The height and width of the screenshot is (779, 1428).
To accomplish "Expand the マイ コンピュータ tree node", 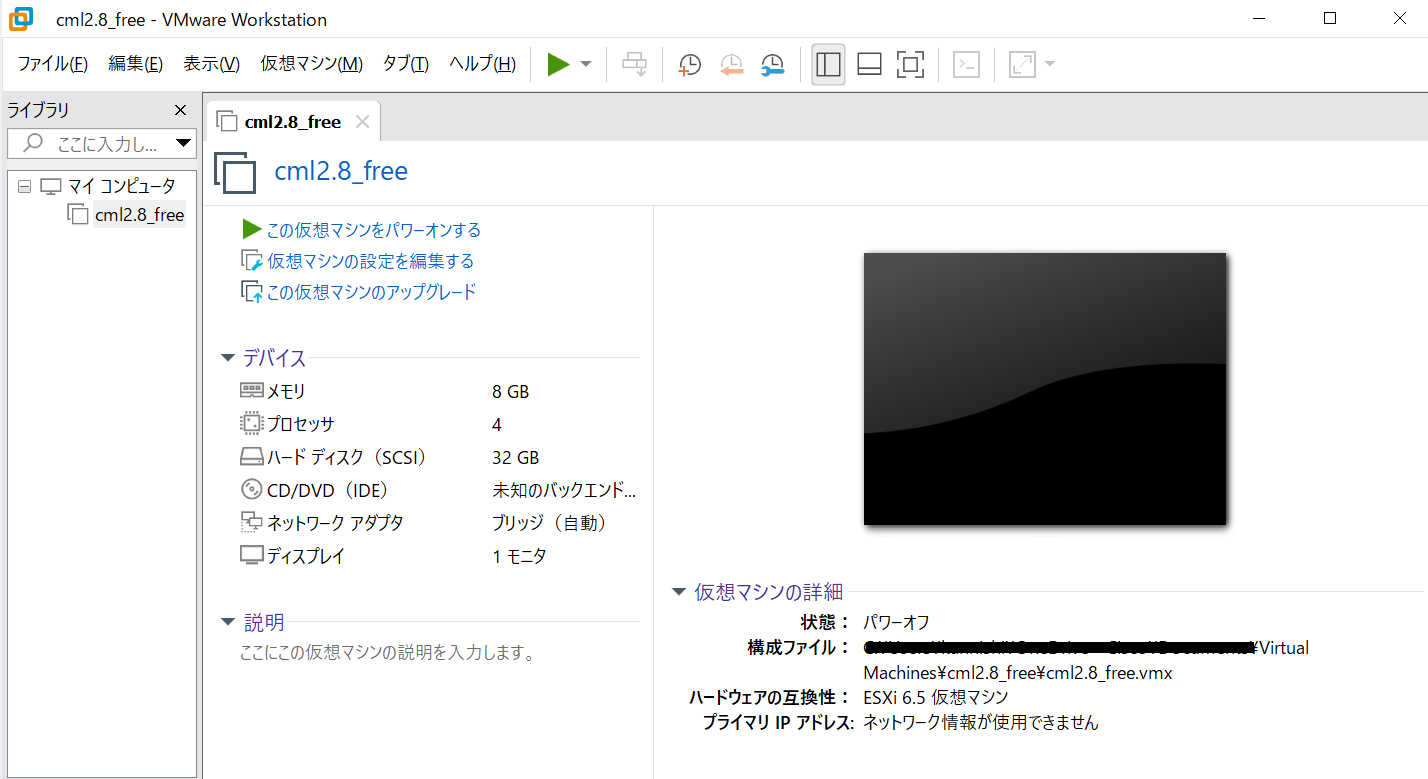I will (22, 185).
